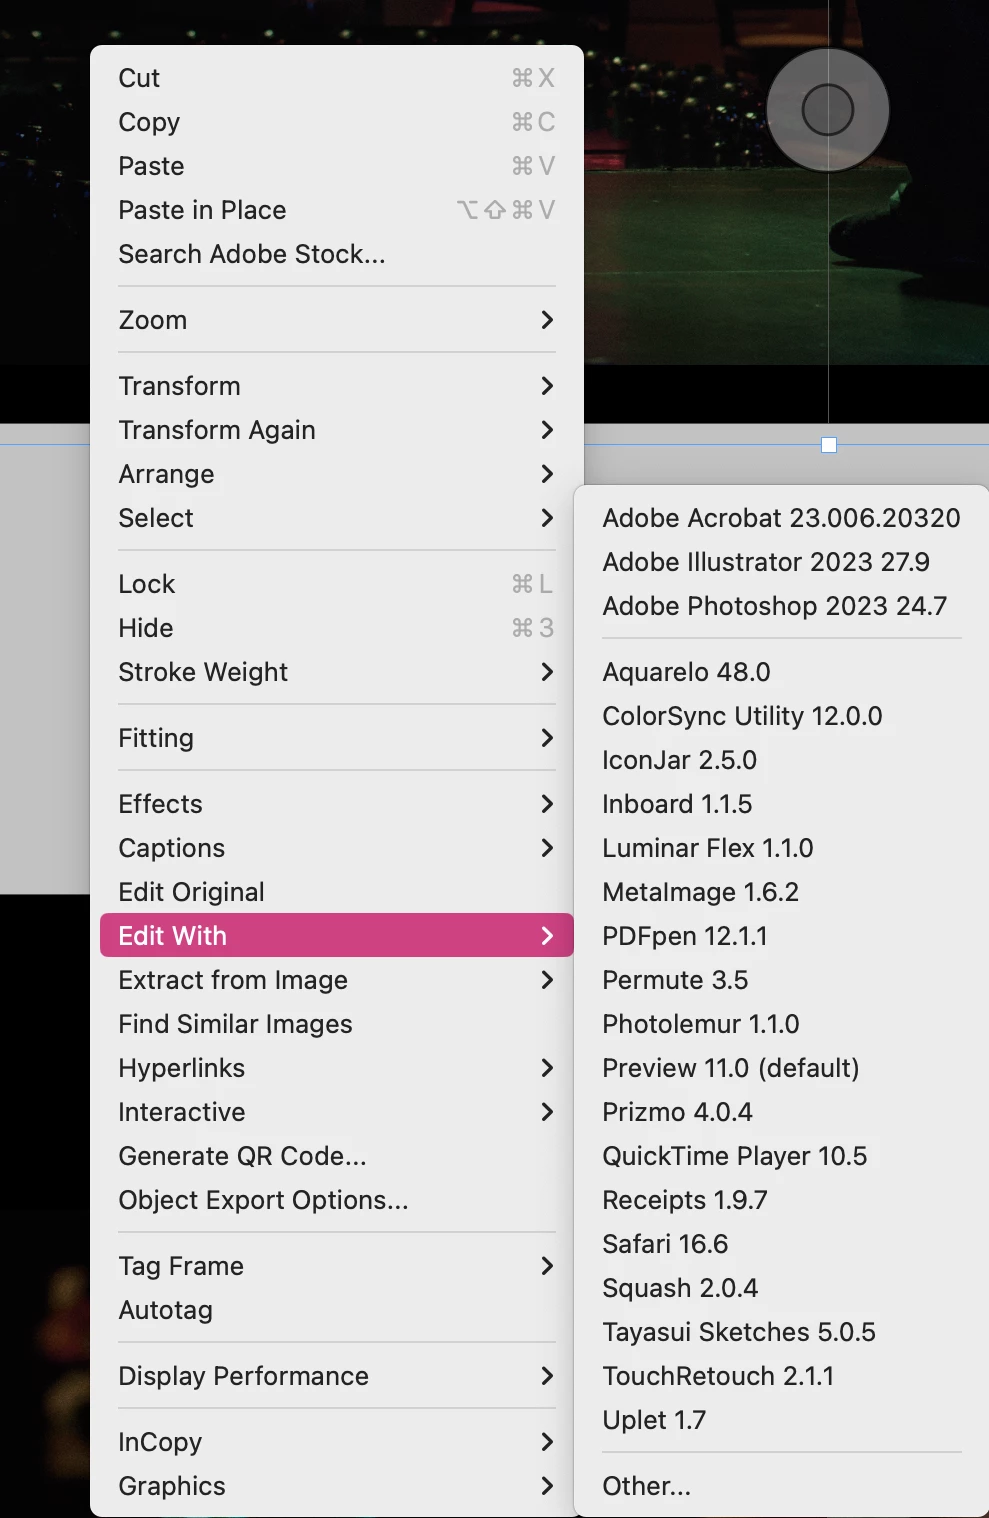Select IconJar 2.5.0

tap(782, 760)
